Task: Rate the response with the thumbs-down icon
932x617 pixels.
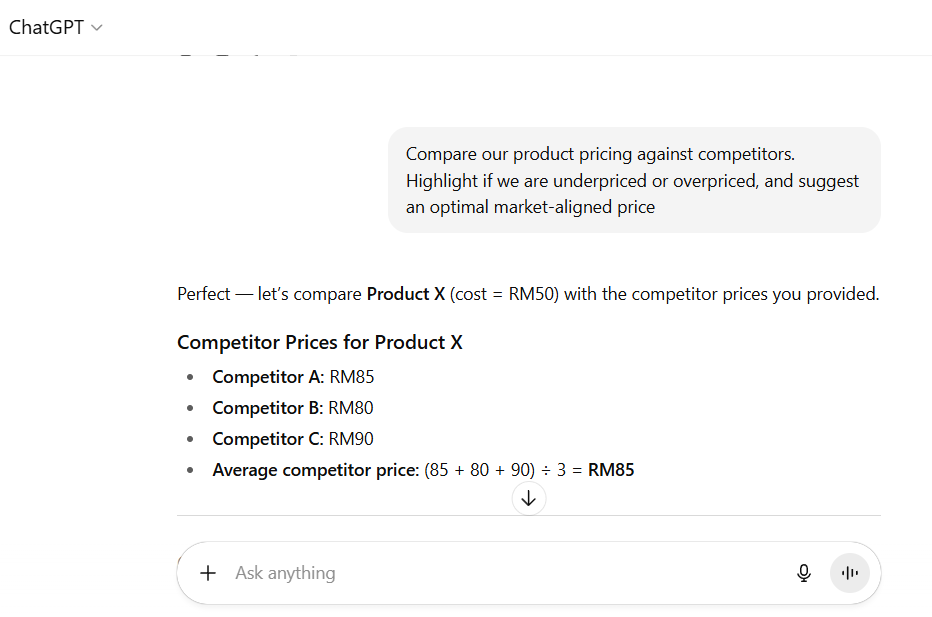Action: pyautogui.click(x=257, y=48)
